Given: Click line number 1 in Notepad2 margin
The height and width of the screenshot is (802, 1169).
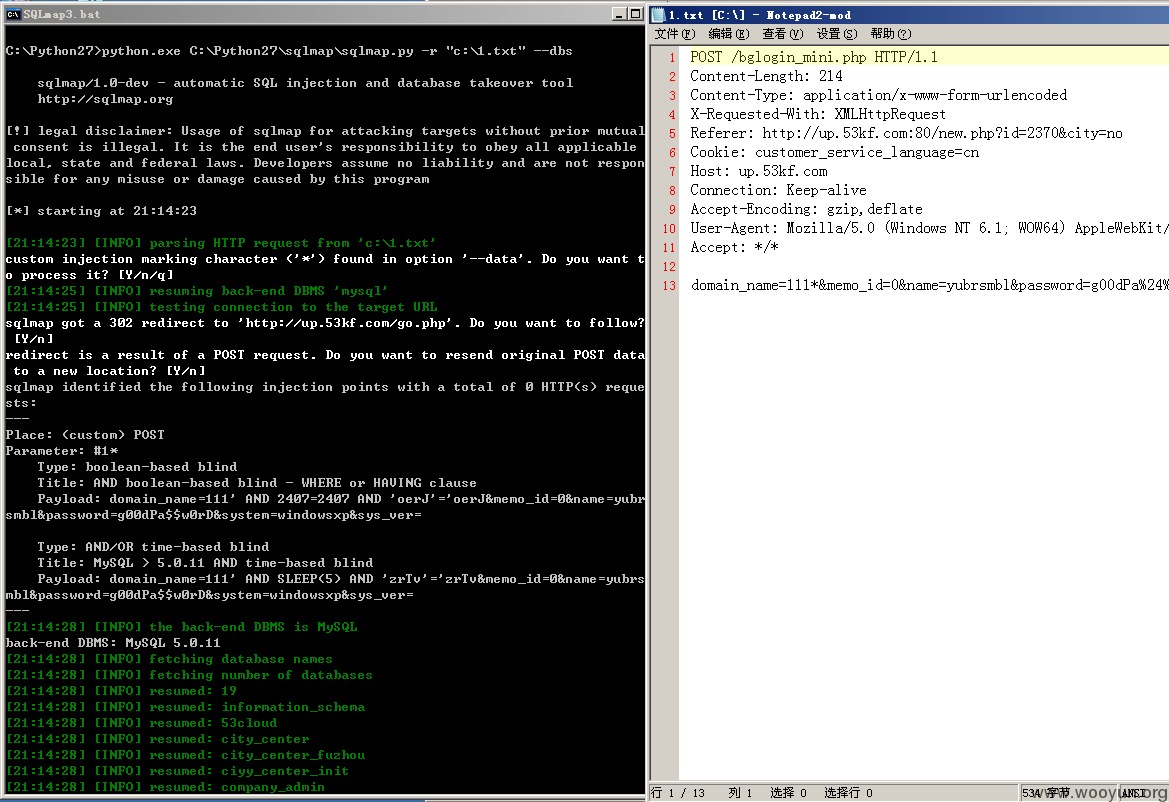Looking at the screenshot, I should coord(672,57).
